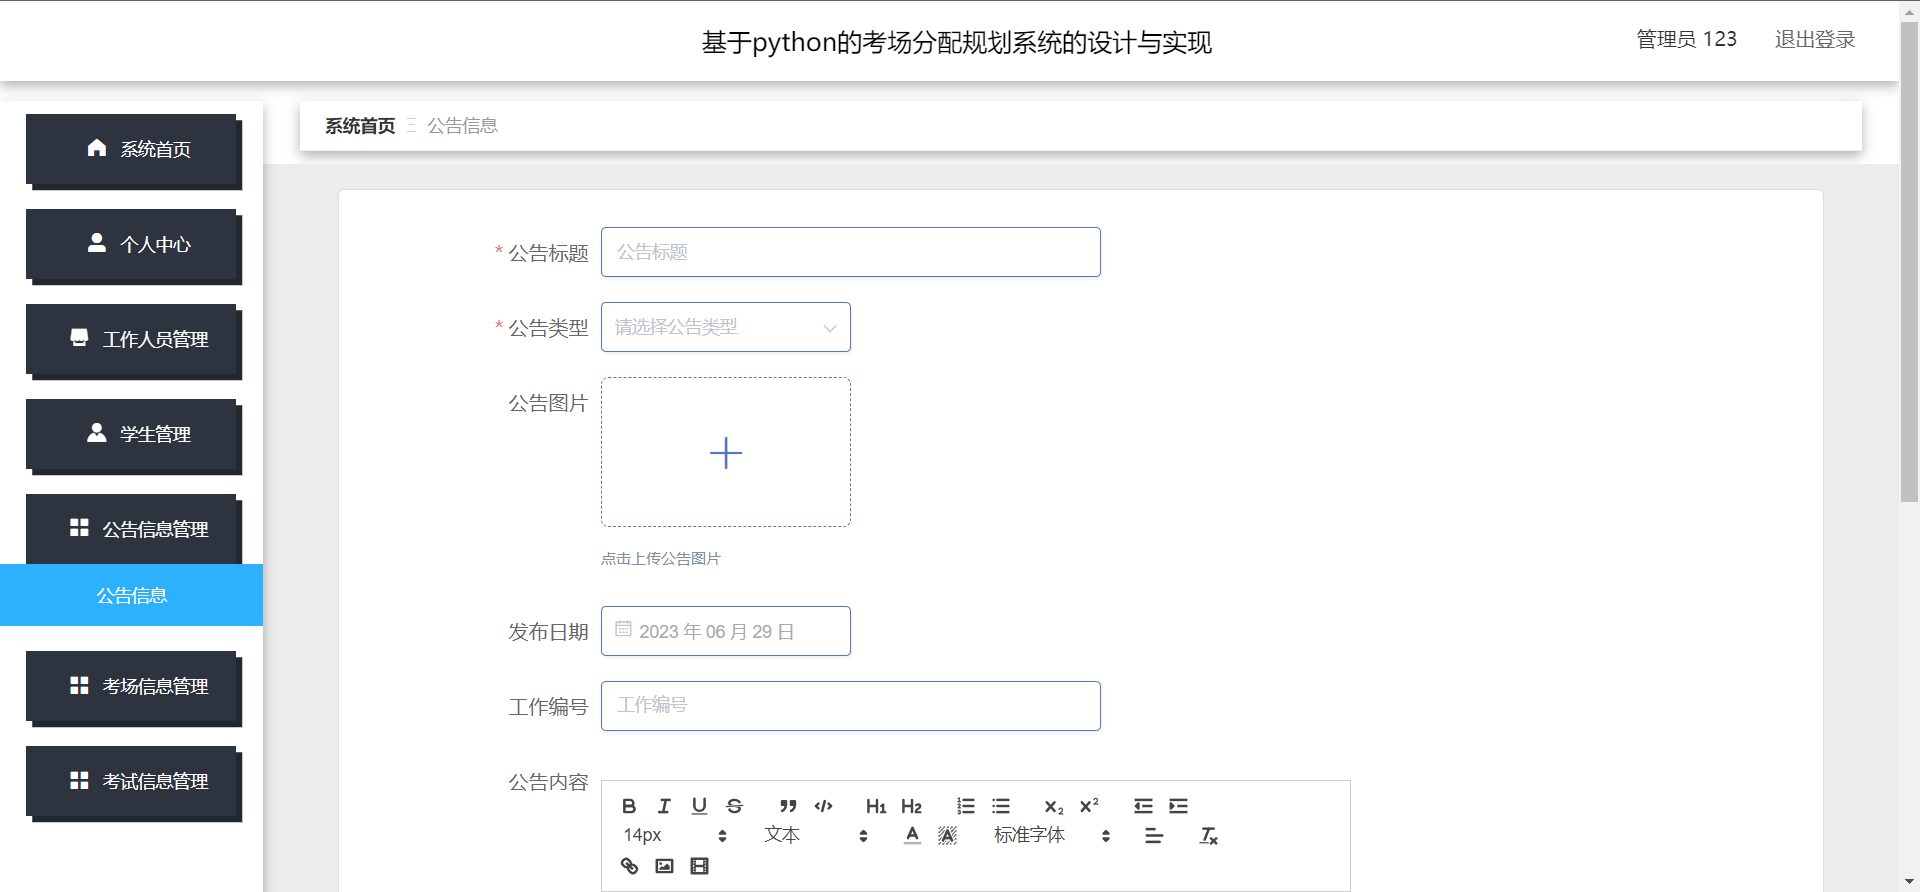This screenshot has height=892, width=1920.
Task: Click the 公告标题 input field
Action: tap(851, 252)
